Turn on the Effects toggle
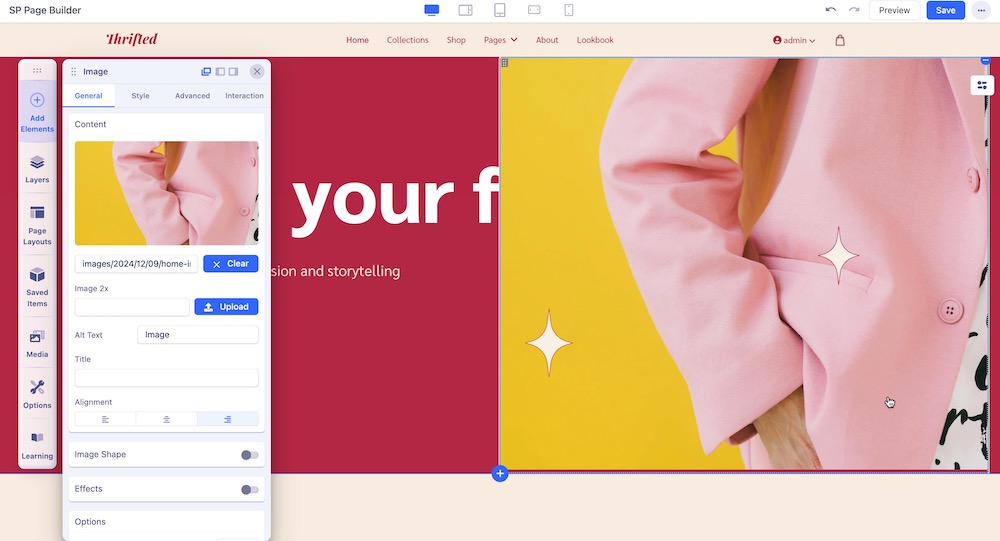The width and height of the screenshot is (1000, 541). click(x=249, y=489)
